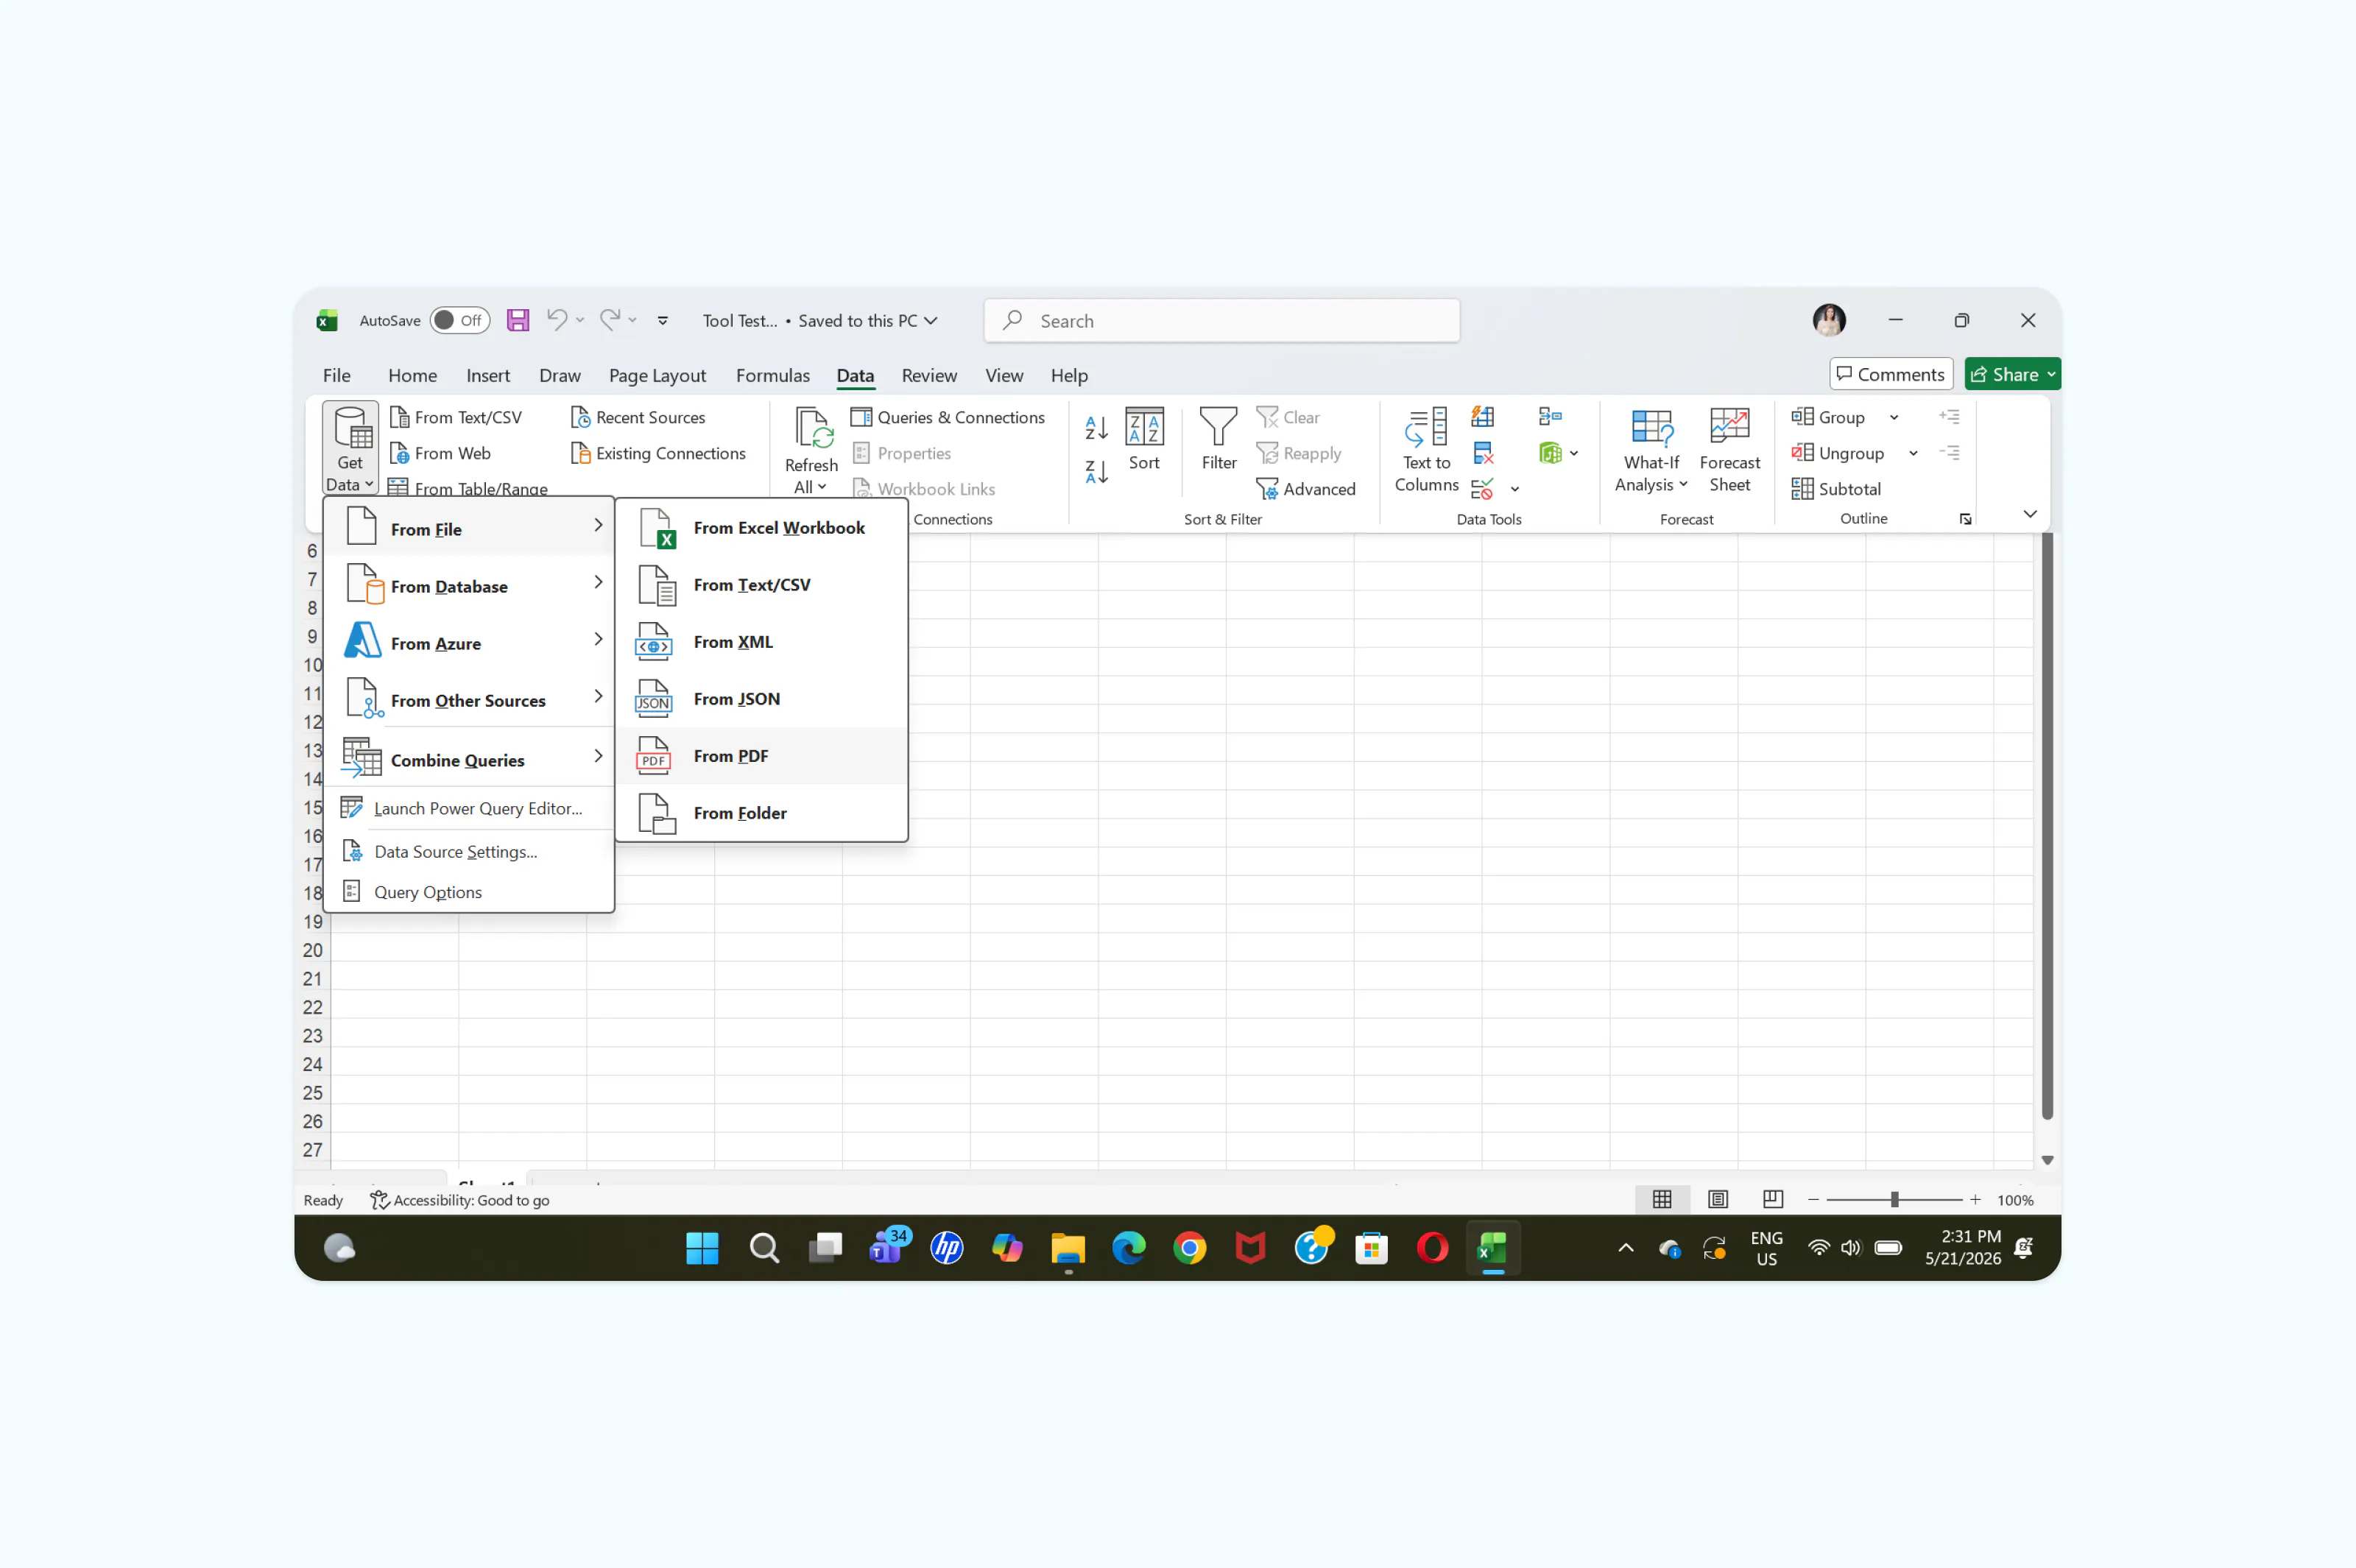Viewport: 2356px width, 1568px height.
Task: Choose From Folder in the submenu
Action: [761, 813]
